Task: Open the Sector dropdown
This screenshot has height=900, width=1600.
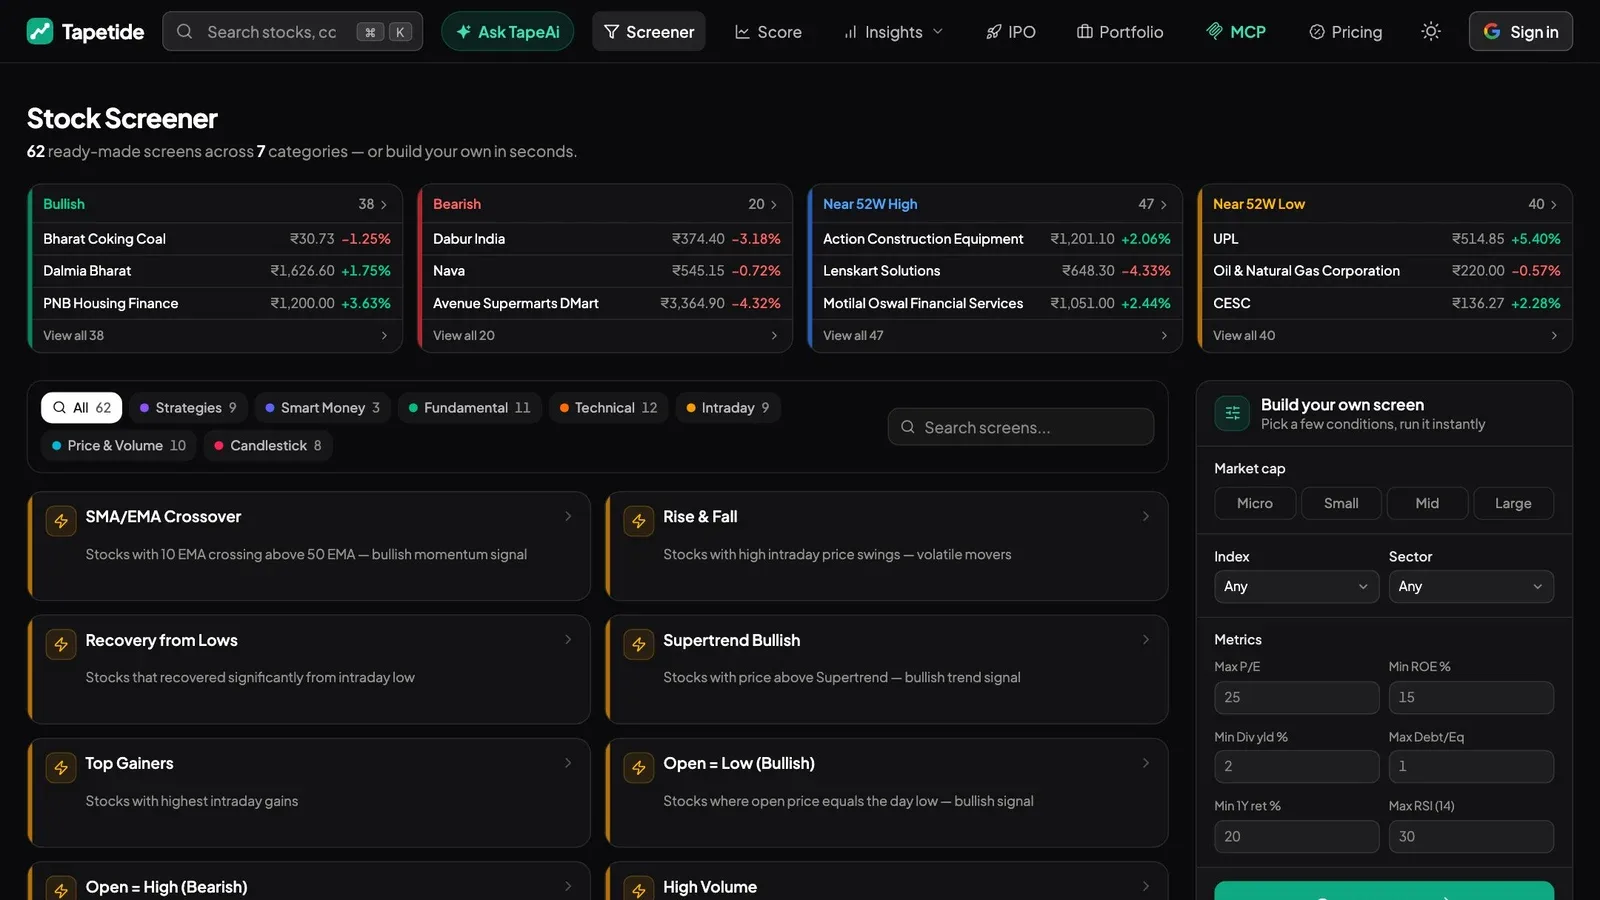Action: point(1471,587)
